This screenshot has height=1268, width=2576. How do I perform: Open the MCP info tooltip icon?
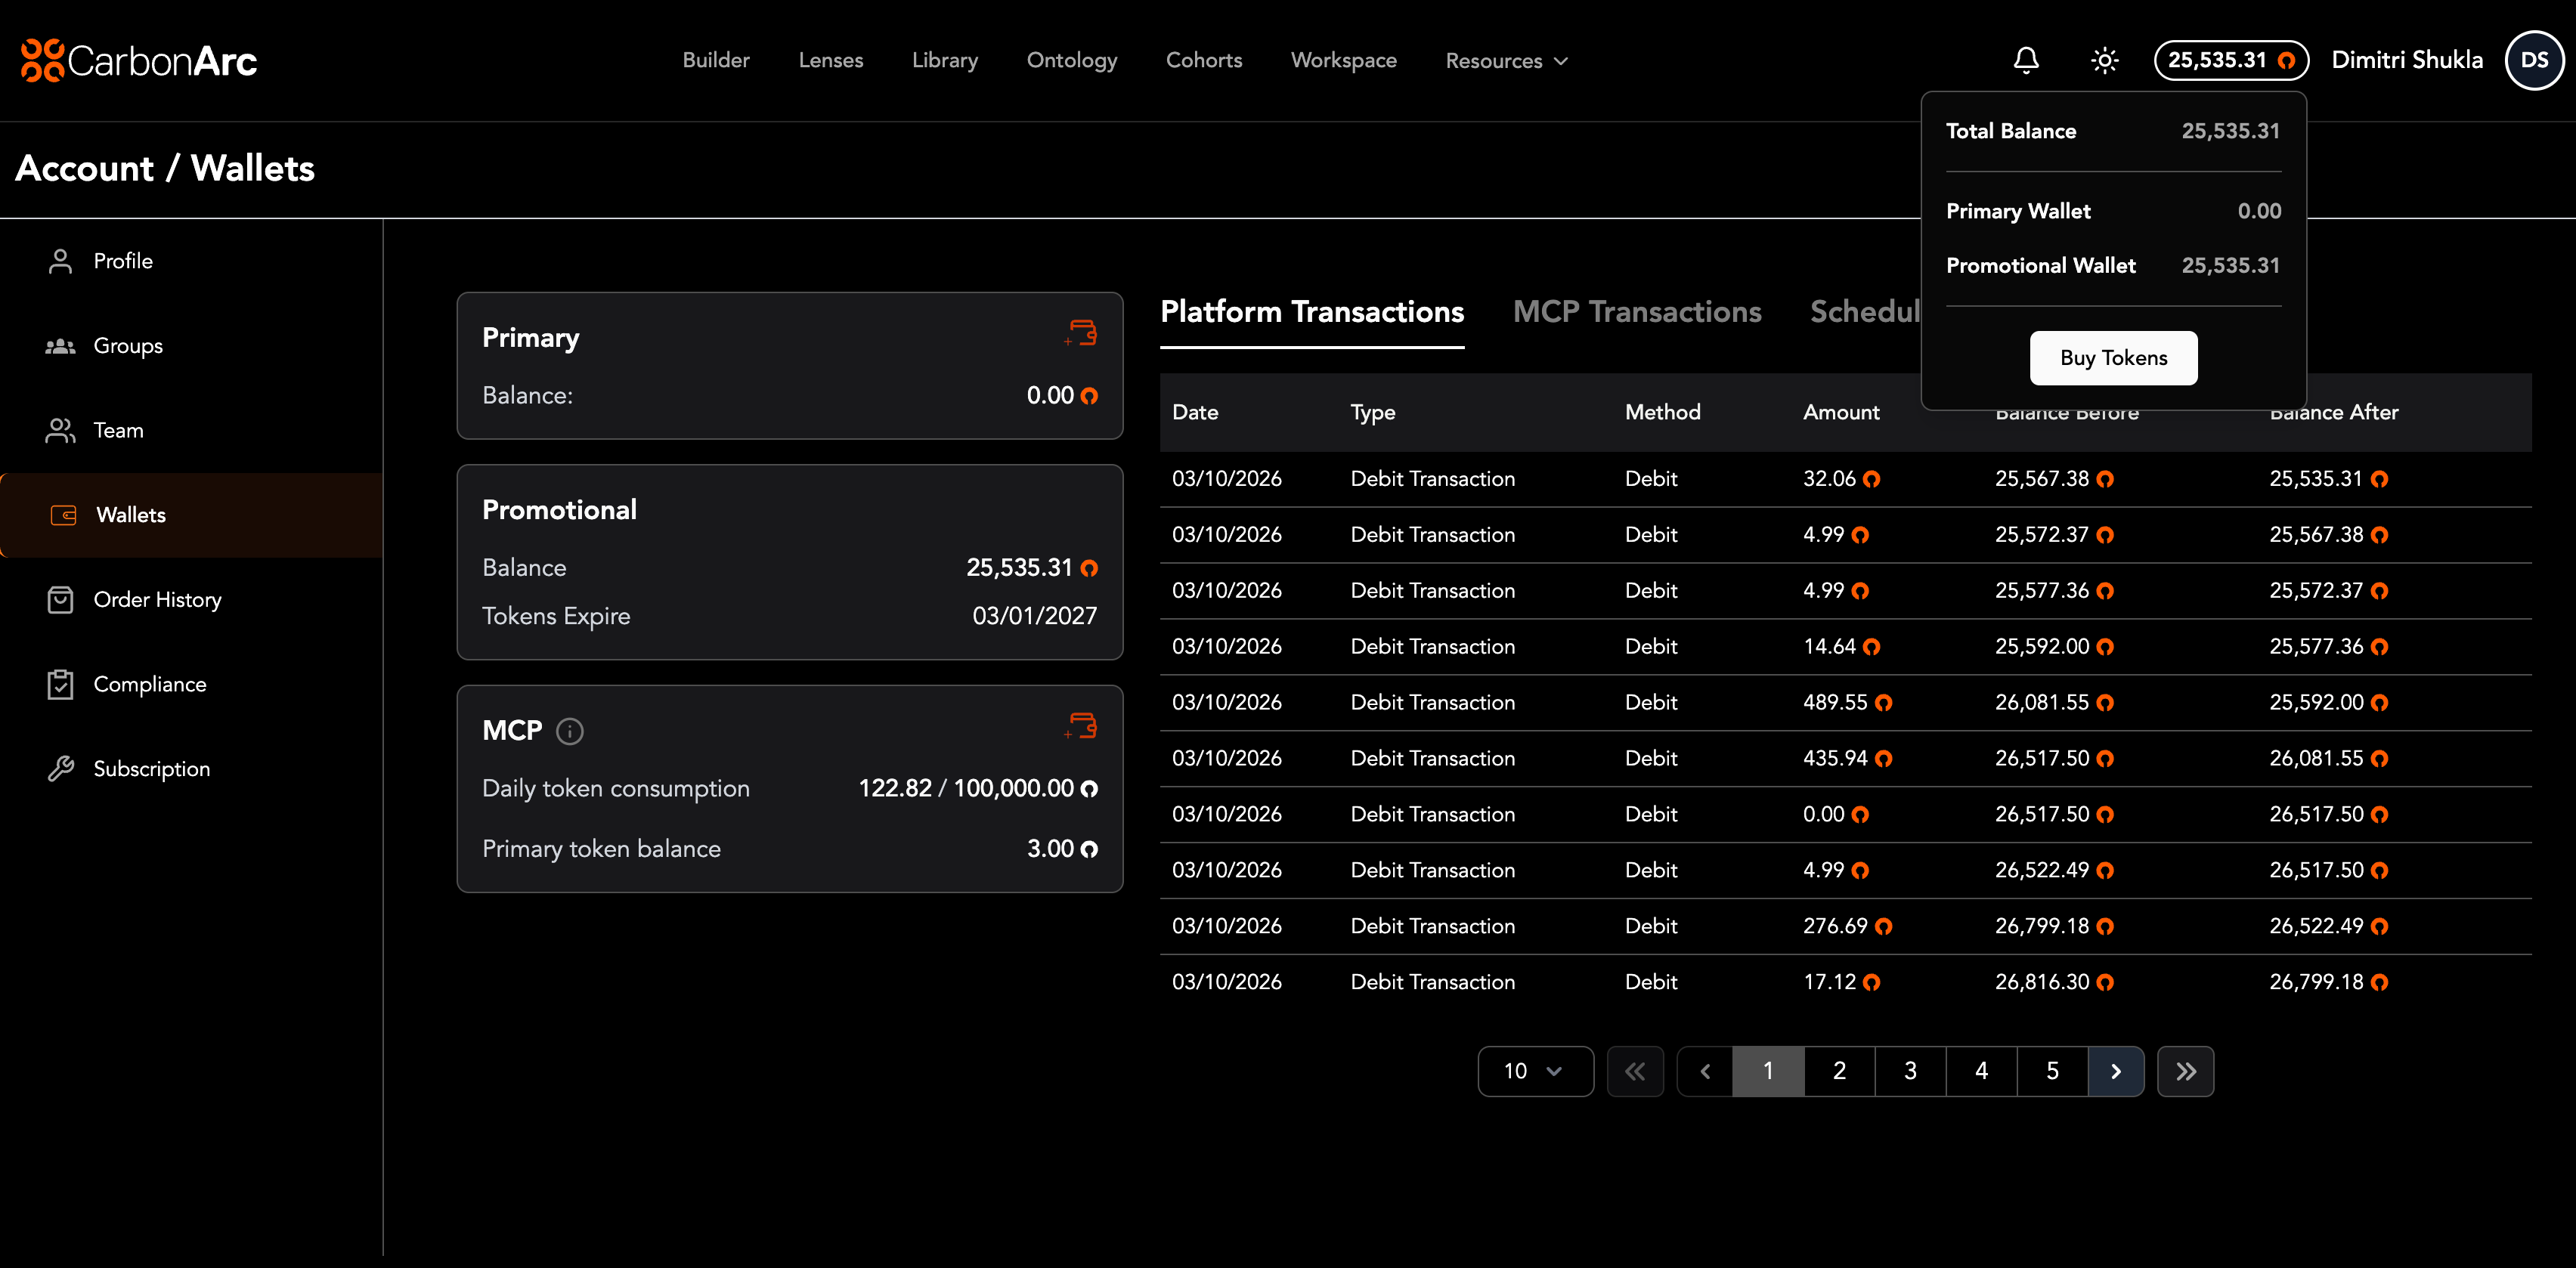point(570,731)
